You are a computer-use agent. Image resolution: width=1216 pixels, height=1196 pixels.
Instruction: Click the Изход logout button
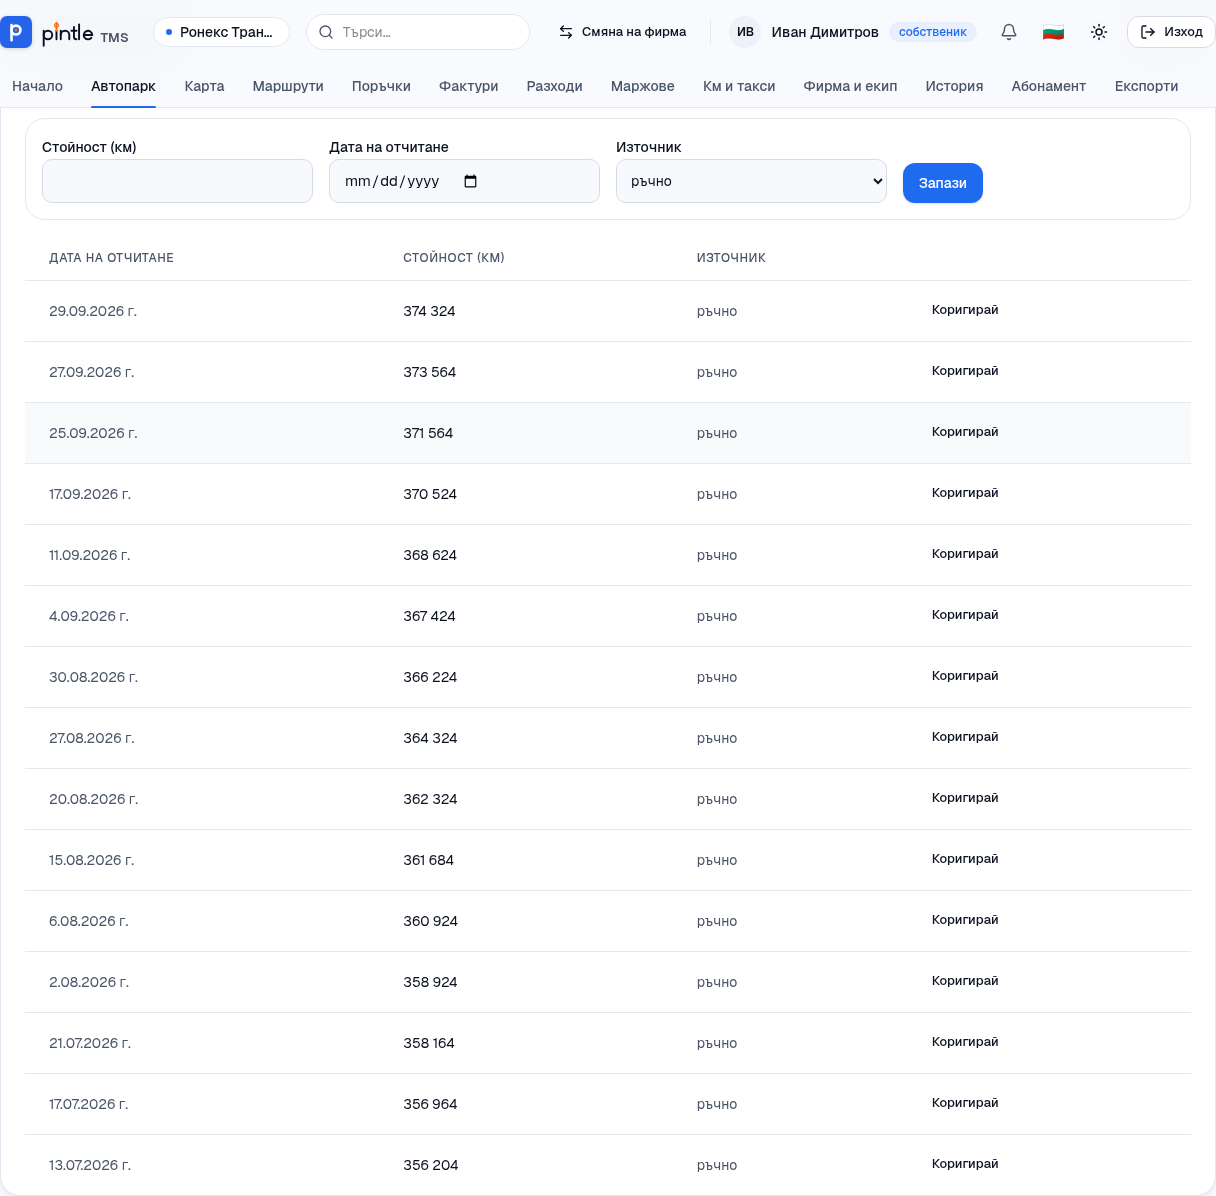tap(1171, 32)
